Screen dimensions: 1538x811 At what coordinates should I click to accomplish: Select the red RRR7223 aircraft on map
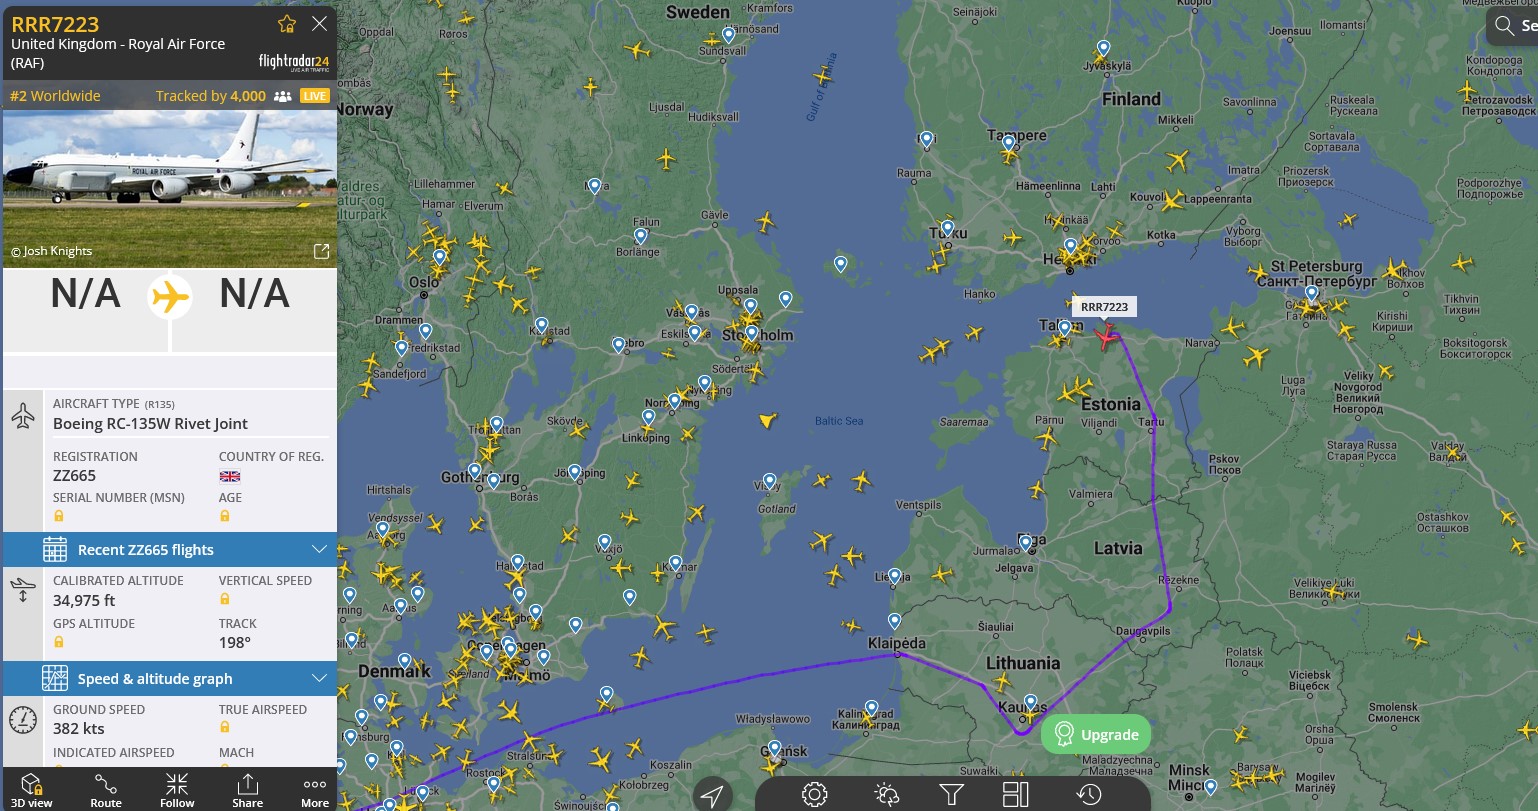tap(1105, 337)
